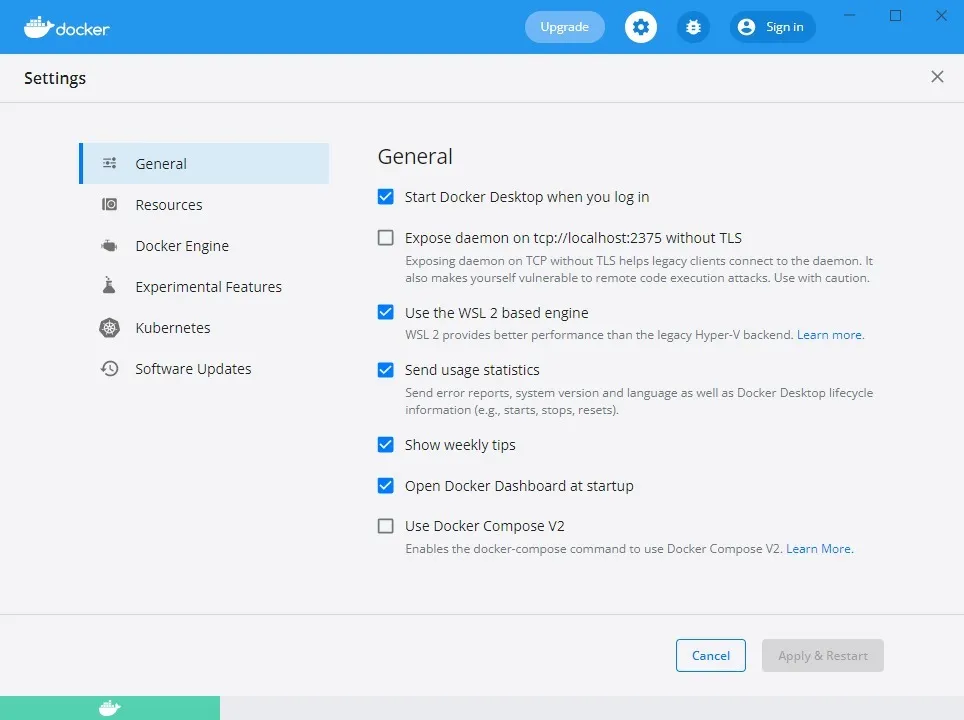
Task: Click the whale icon in green status bar
Action: click(110, 708)
